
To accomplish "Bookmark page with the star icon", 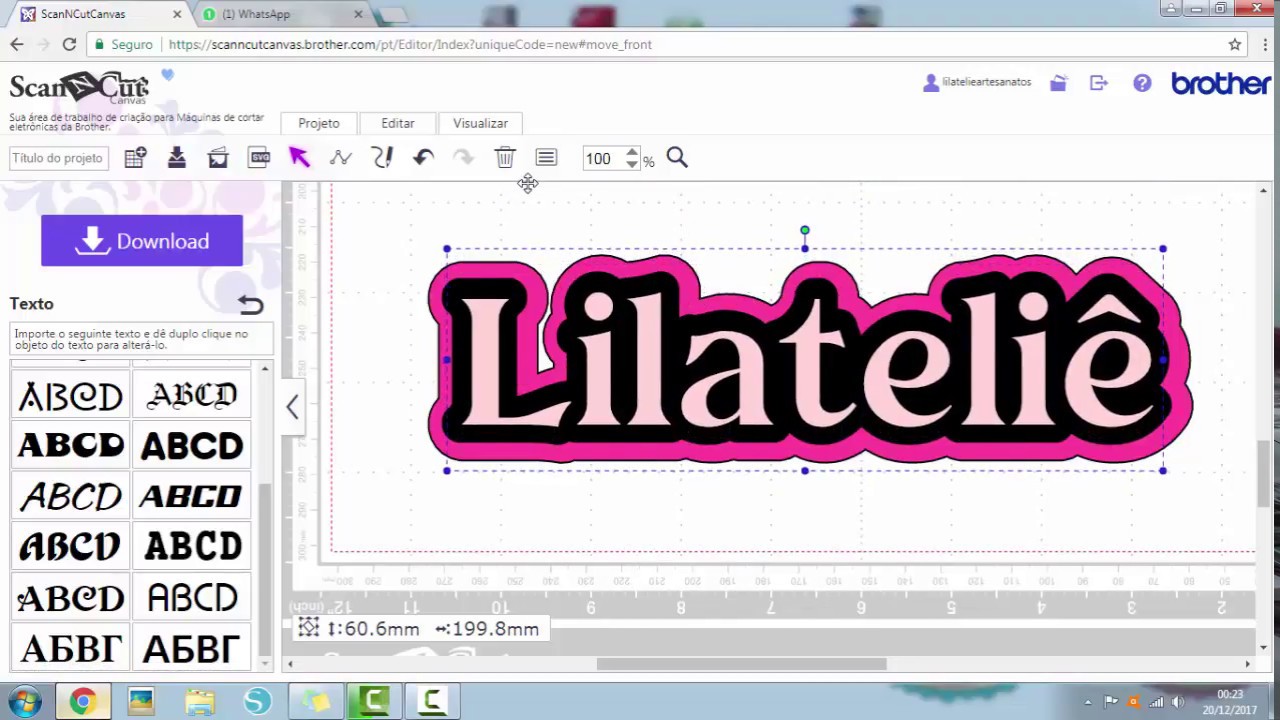I will [x=1235, y=44].
